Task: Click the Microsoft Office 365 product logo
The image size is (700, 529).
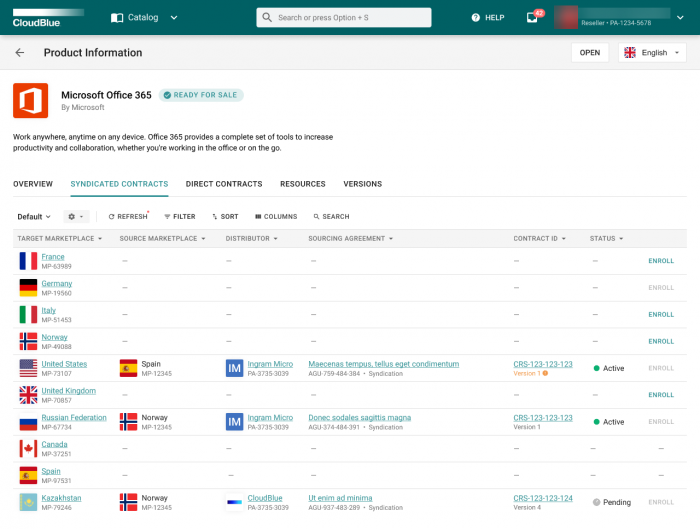Action: [31, 101]
